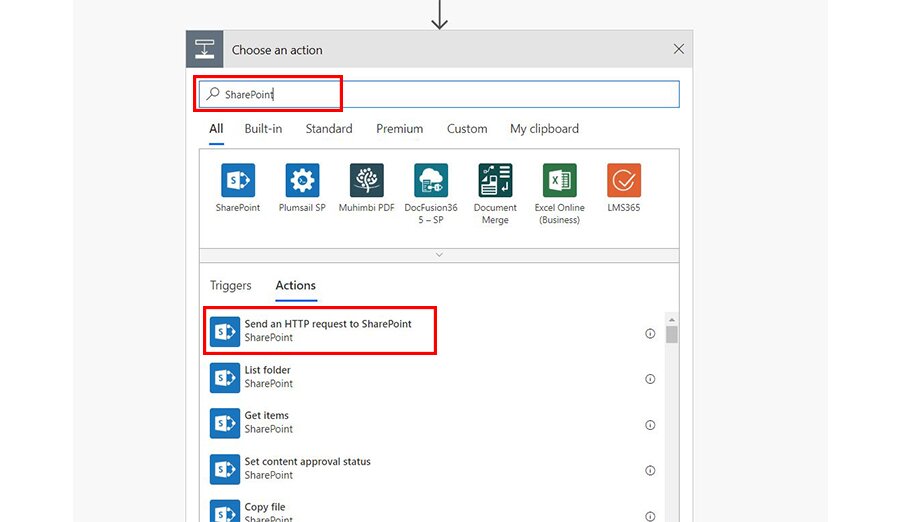Screen dimensions: 900x522
Task: Click the scrollbar up arrow
Action: pos(672,319)
